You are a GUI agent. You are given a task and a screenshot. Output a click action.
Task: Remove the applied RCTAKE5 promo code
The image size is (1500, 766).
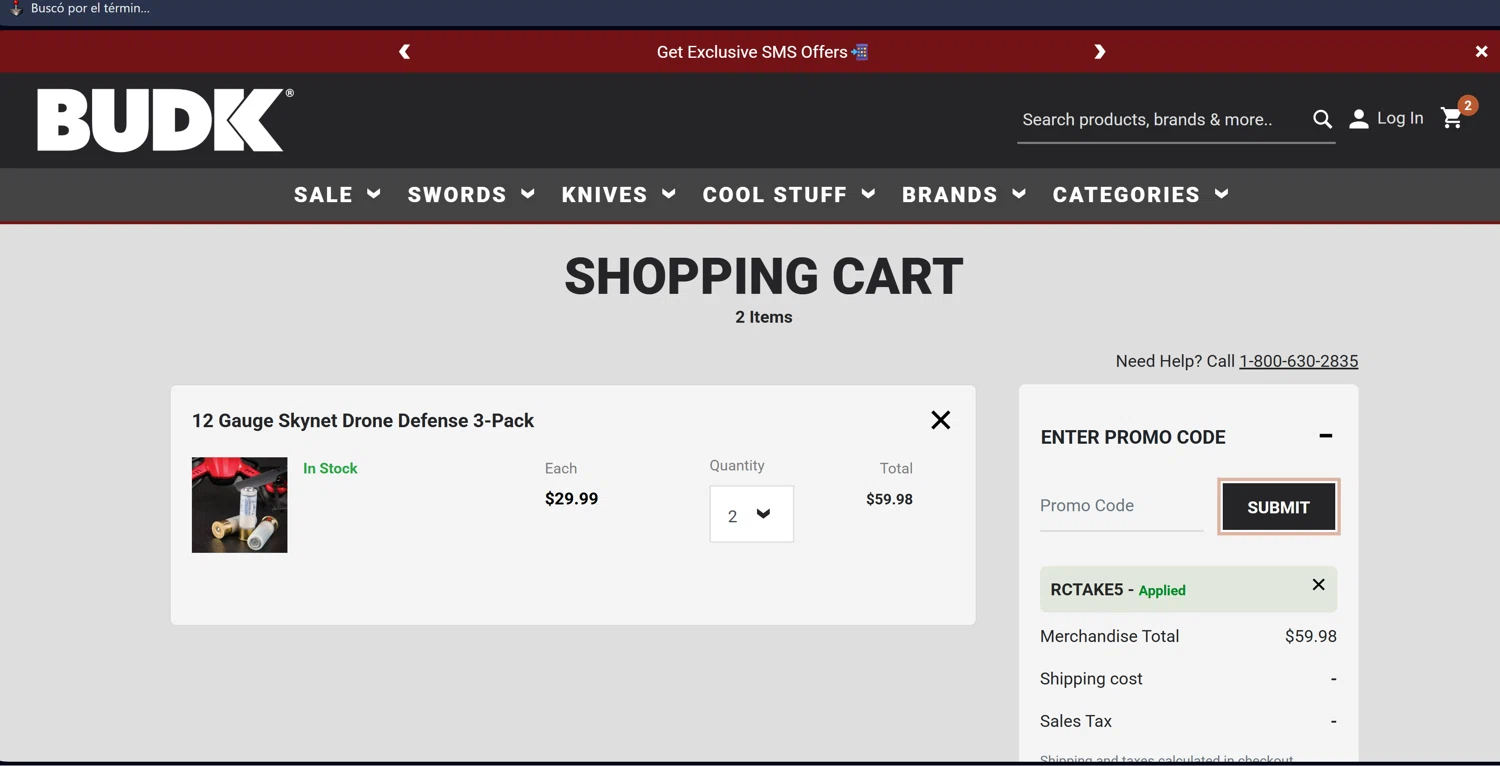(1318, 585)
